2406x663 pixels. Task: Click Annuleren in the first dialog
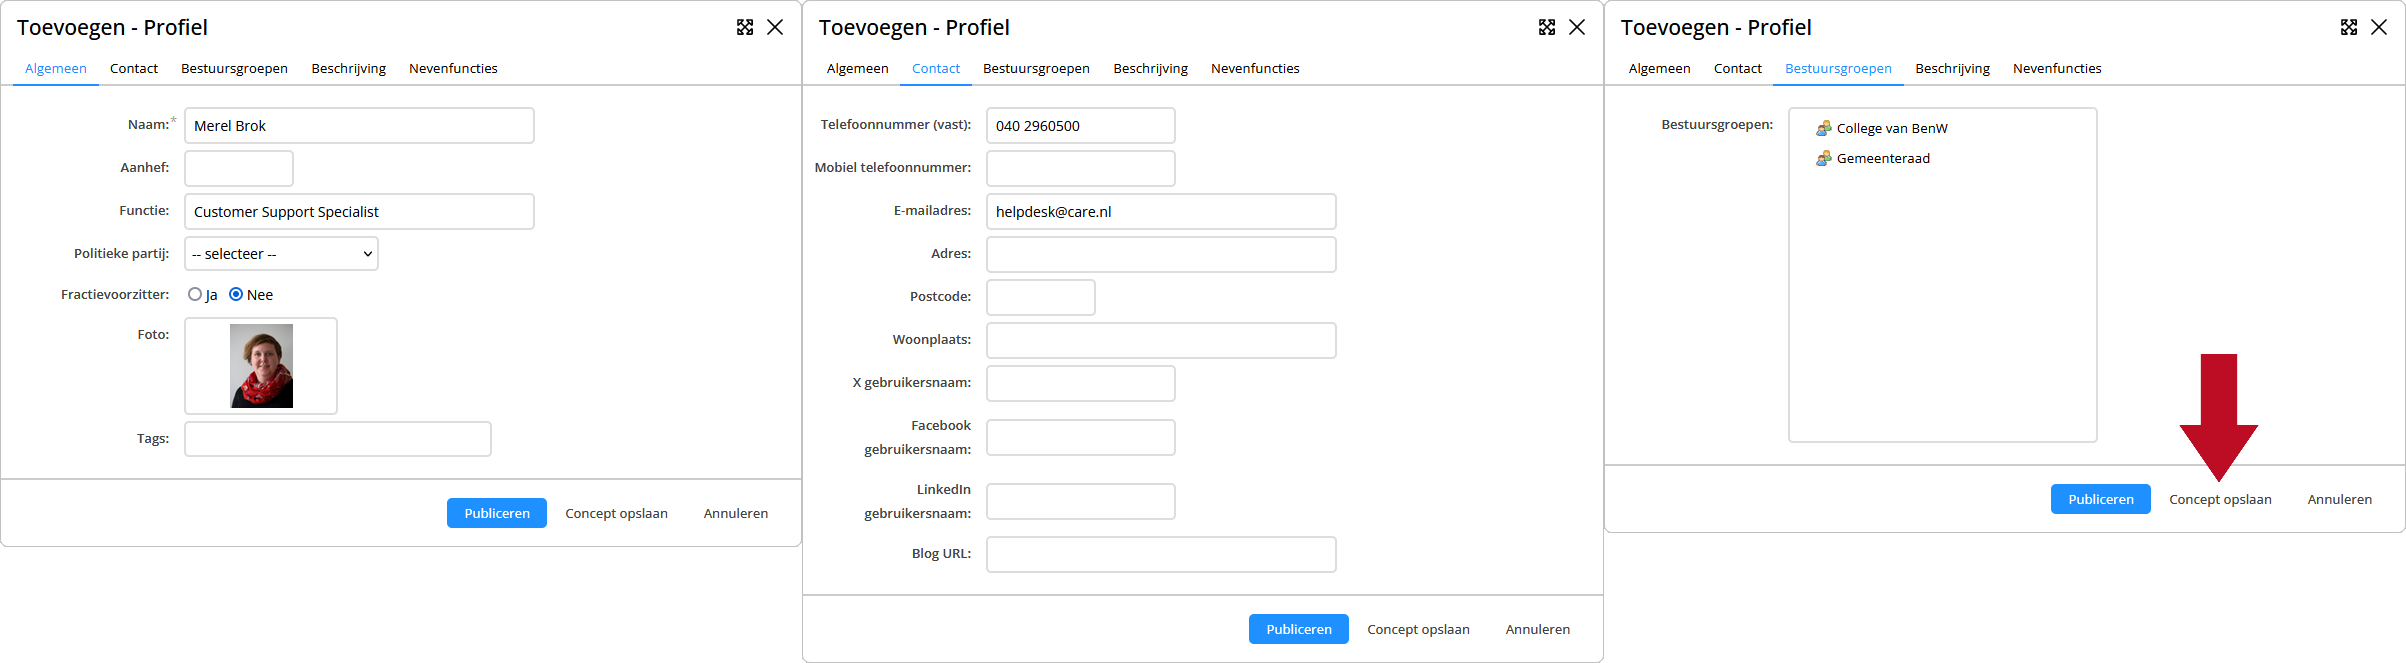[x=736, y=513]
